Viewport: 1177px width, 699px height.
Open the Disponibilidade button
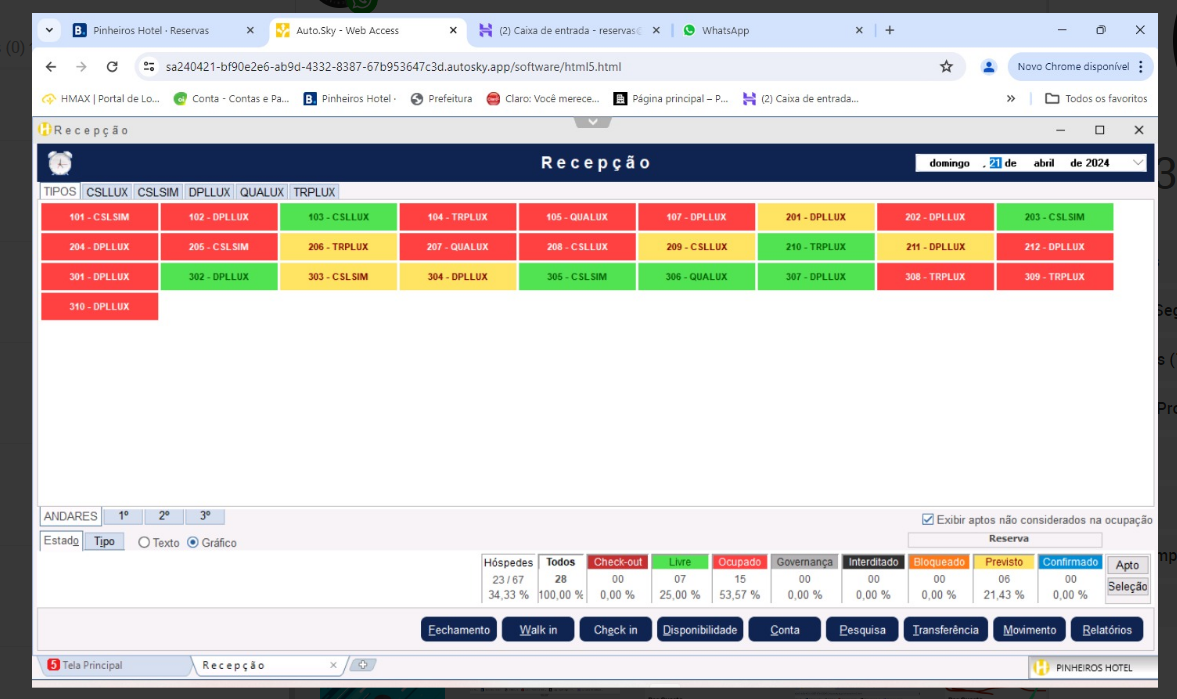pyautogui.click(x=700, y=630)
